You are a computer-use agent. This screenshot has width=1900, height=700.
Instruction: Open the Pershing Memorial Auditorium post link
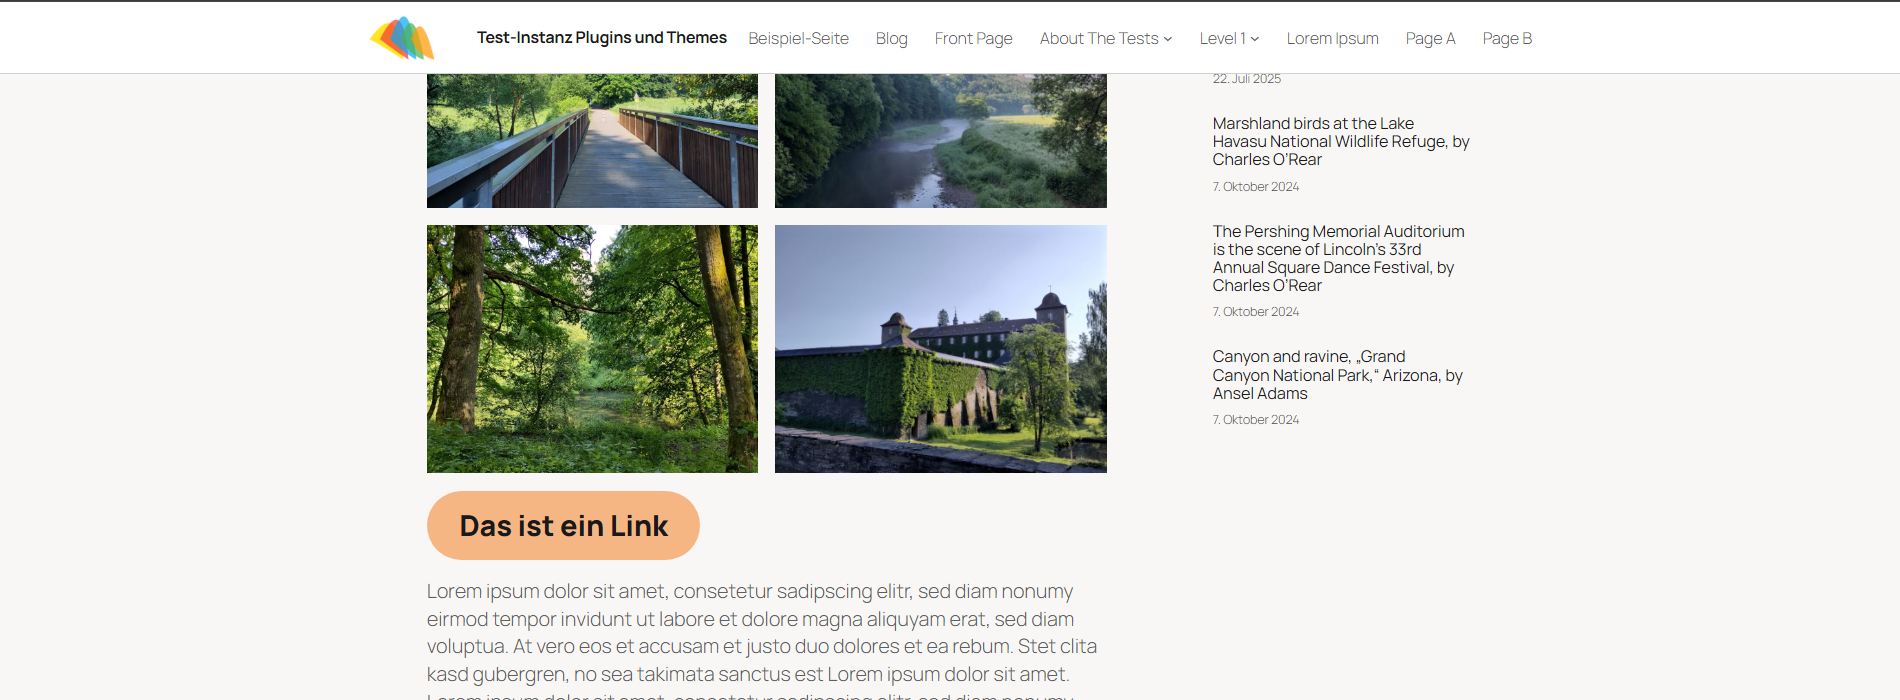pyautogui.click(x=1338, y=258)
